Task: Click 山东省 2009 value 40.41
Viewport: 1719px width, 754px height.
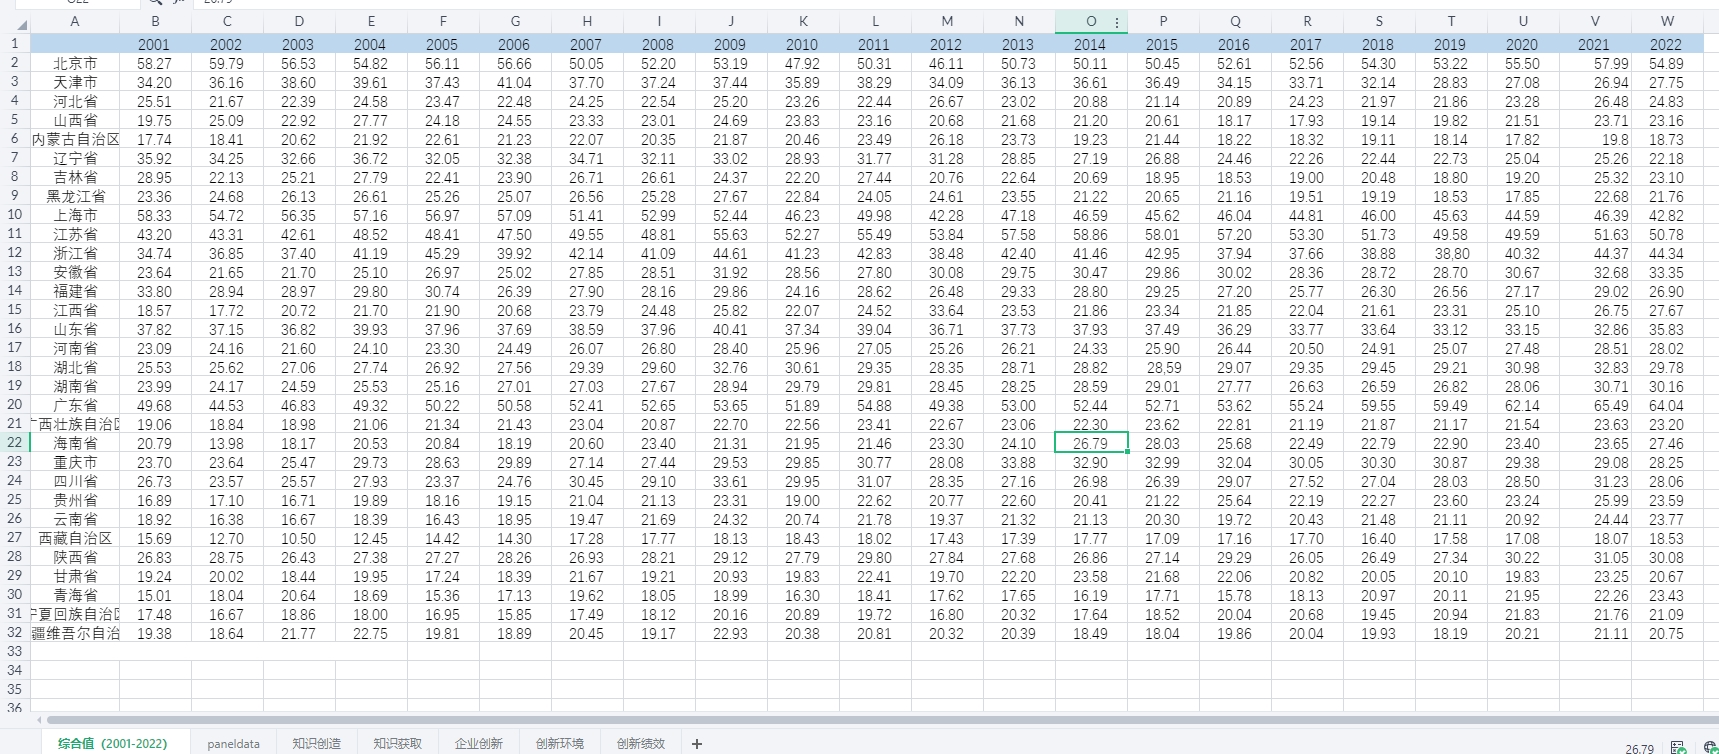Action: pos(731,329)
